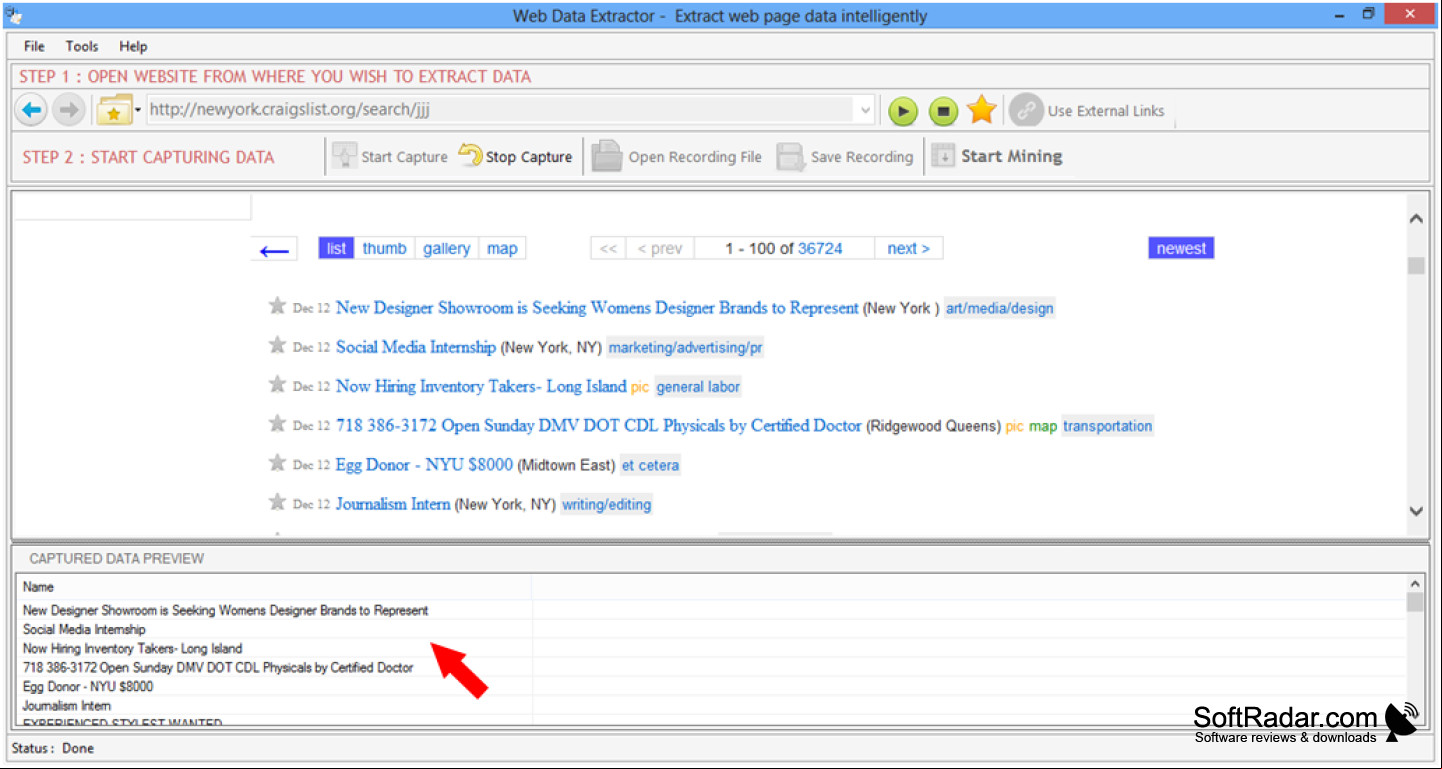Viewport: 1442px width, 769px height.
Task: Open Social Media Internship listing link
Action: (416, 347)
